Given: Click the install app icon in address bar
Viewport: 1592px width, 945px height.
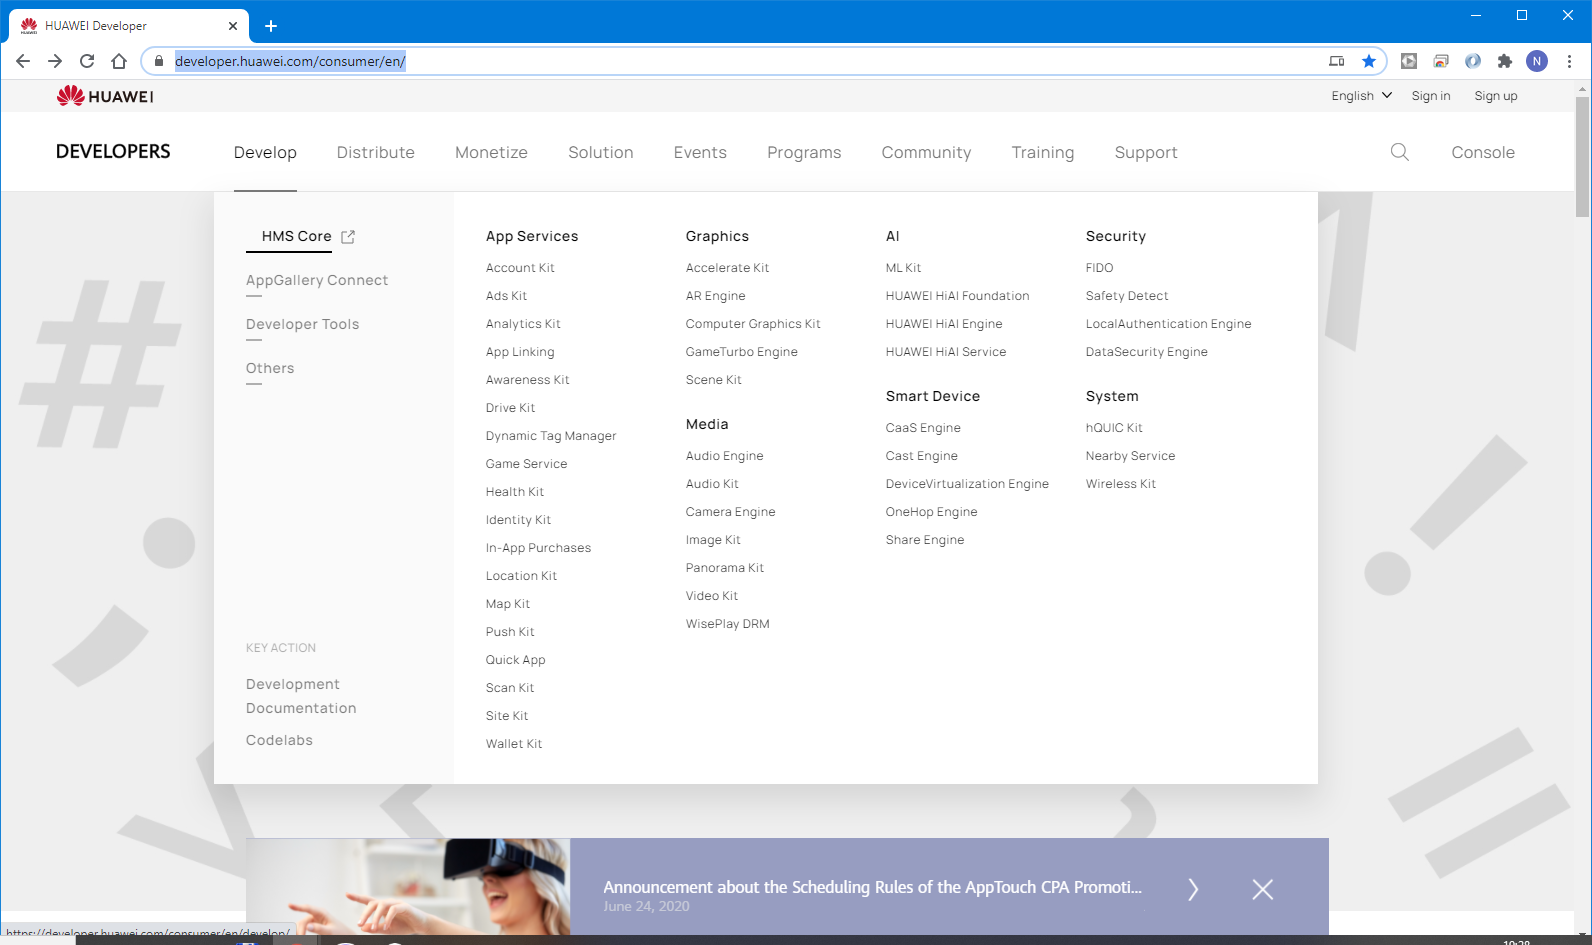Looking at the screenshot, I should click(x=1337, y=61).
